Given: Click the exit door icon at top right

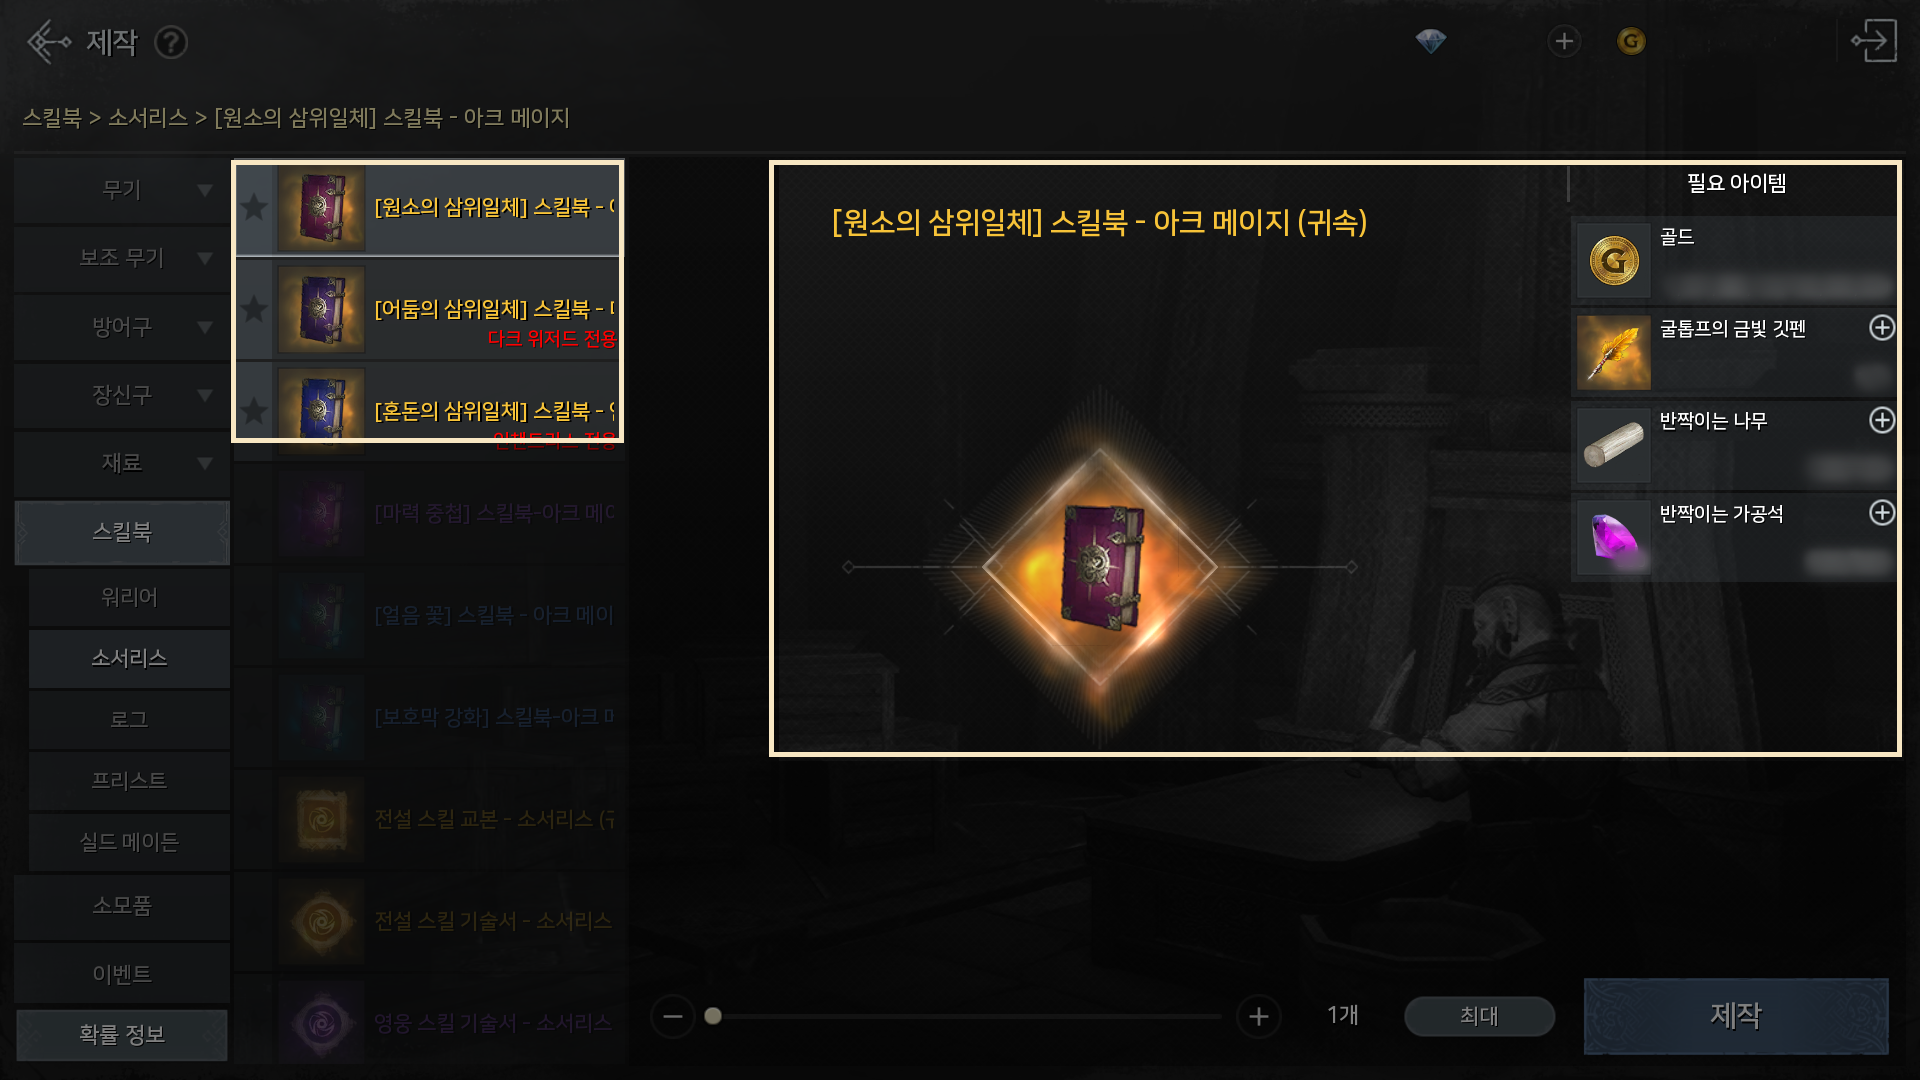Looking at the screenshot, I should (1874, 41).
